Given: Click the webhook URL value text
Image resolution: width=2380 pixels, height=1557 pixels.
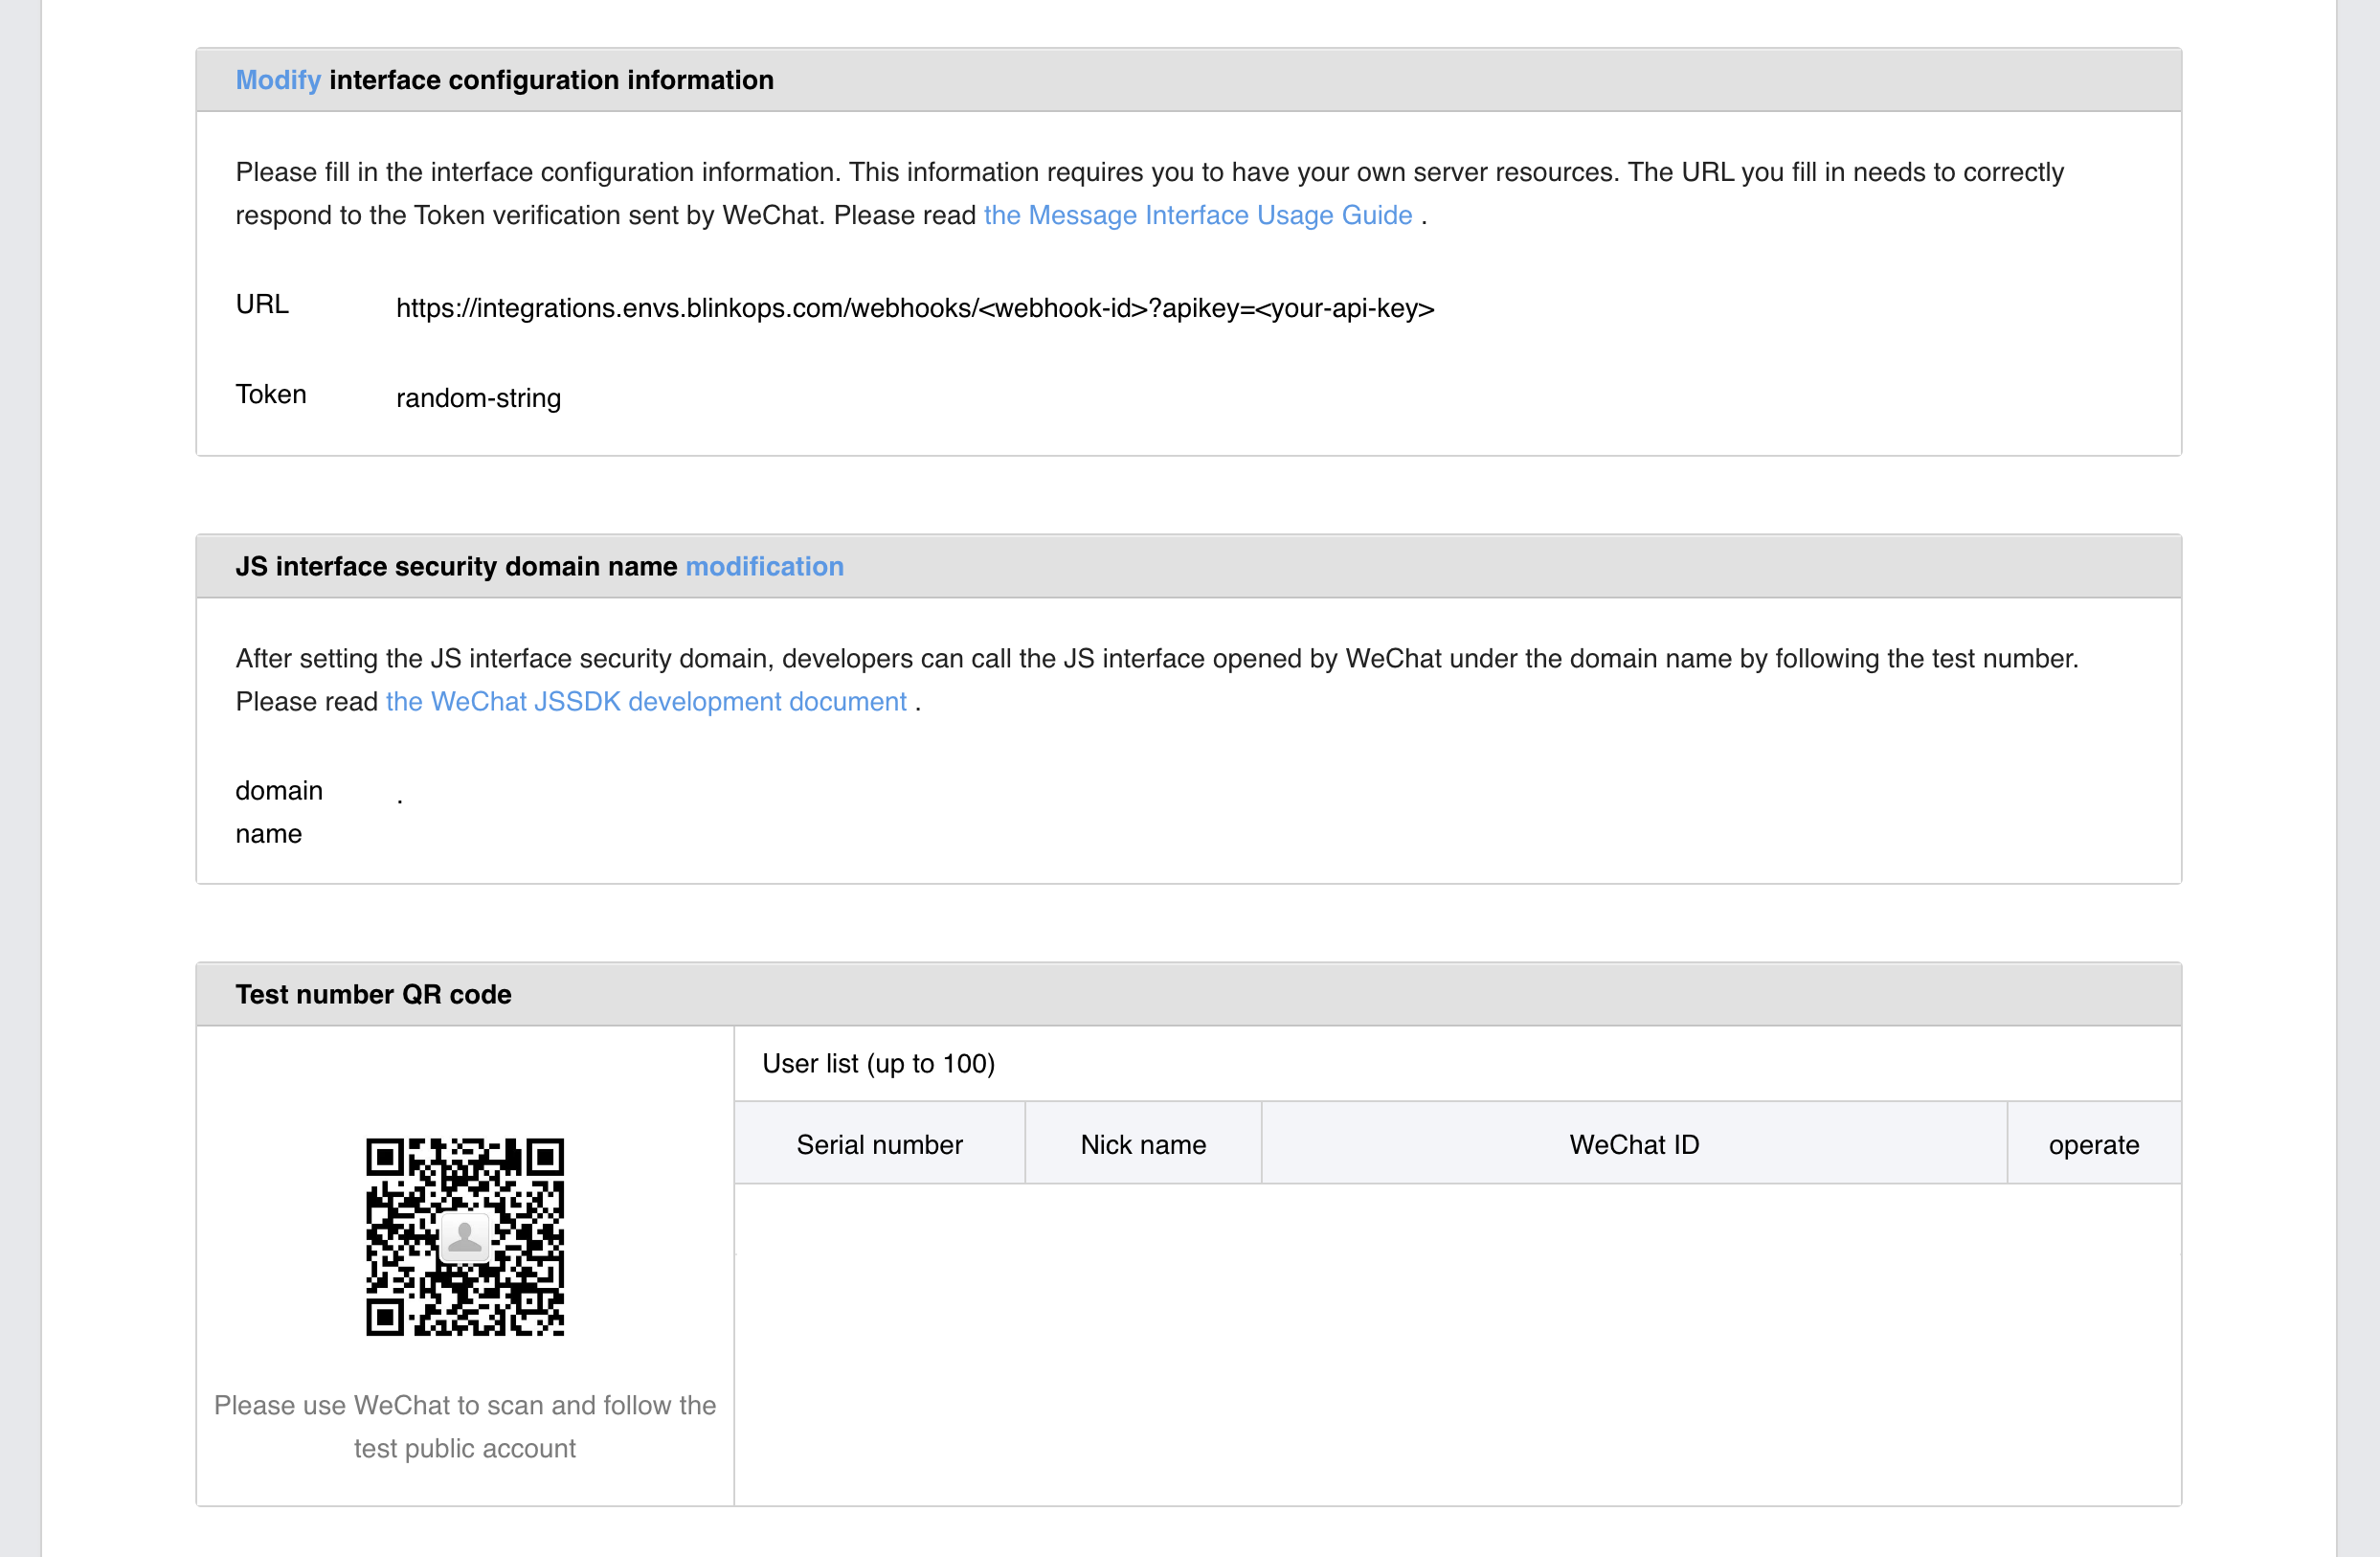Looking at the screenshot, I should (914, 308).
